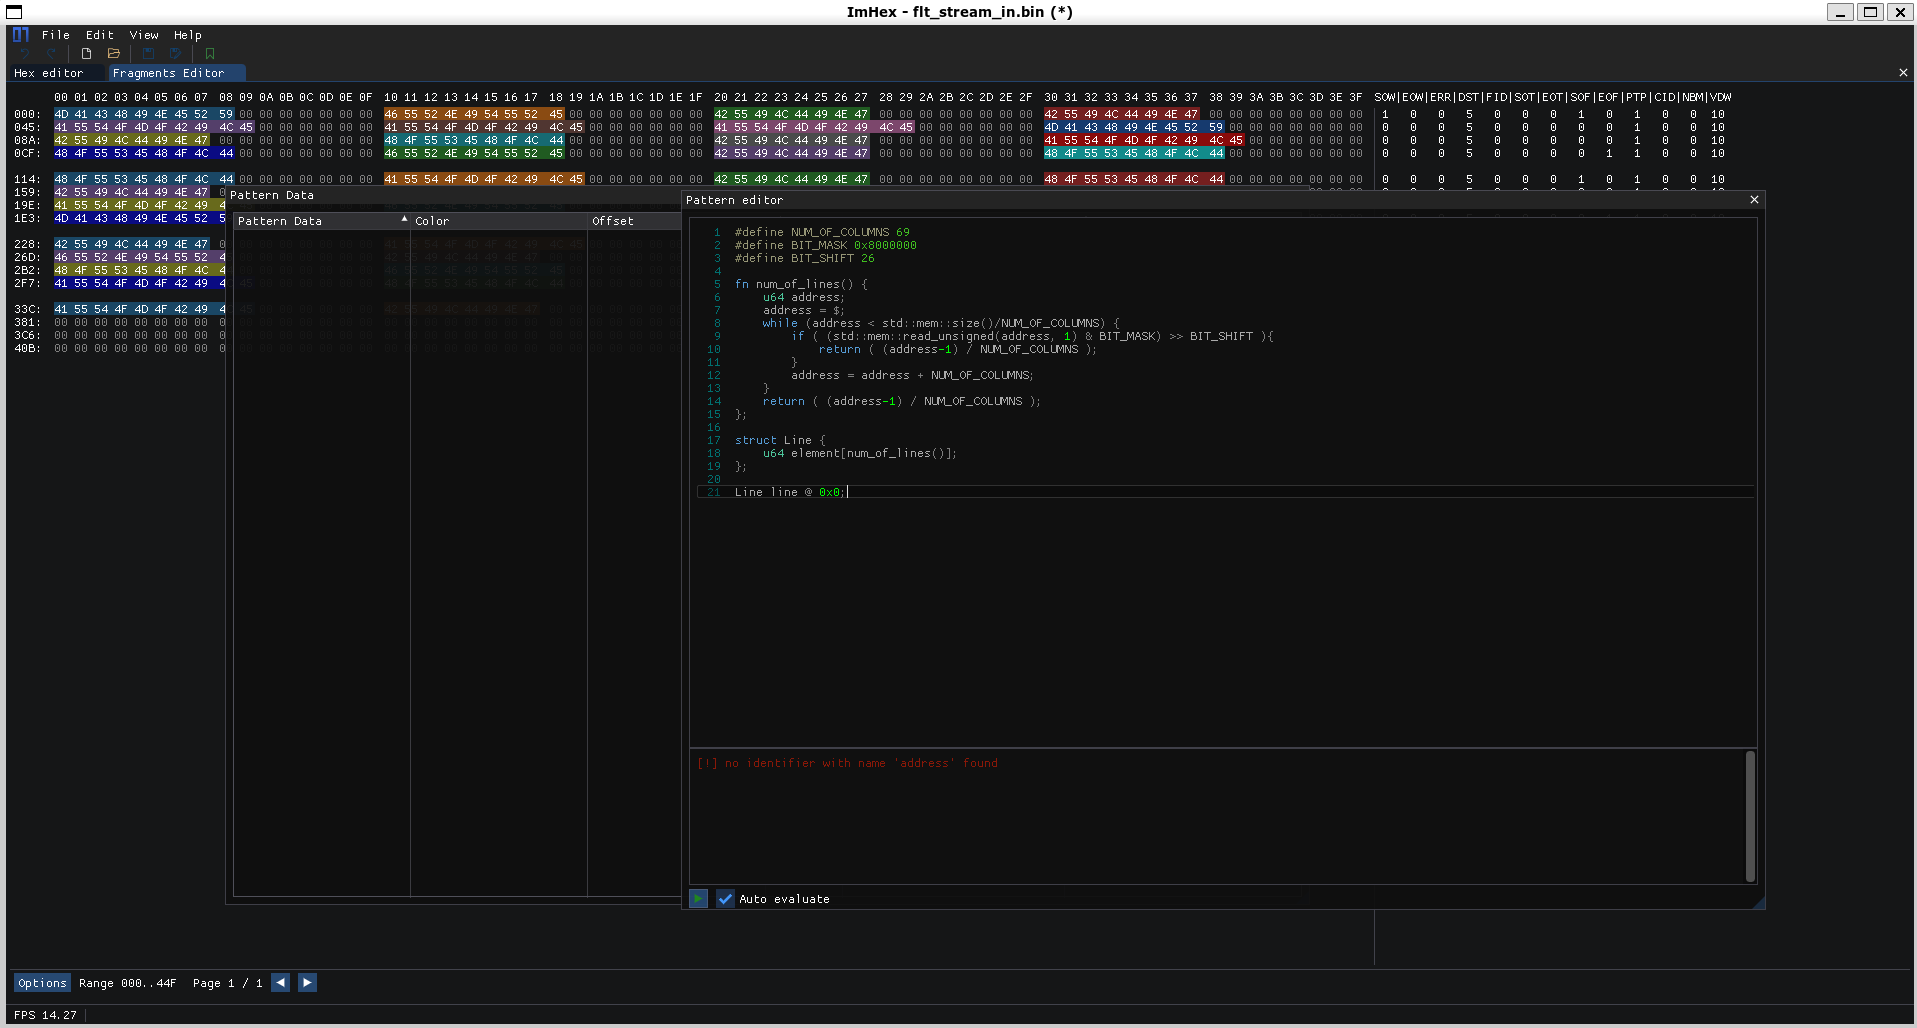Click the pattern console scrollbar
Screen dimensions: 1917x1028
pyautogui.click(x=1750, y=816)
